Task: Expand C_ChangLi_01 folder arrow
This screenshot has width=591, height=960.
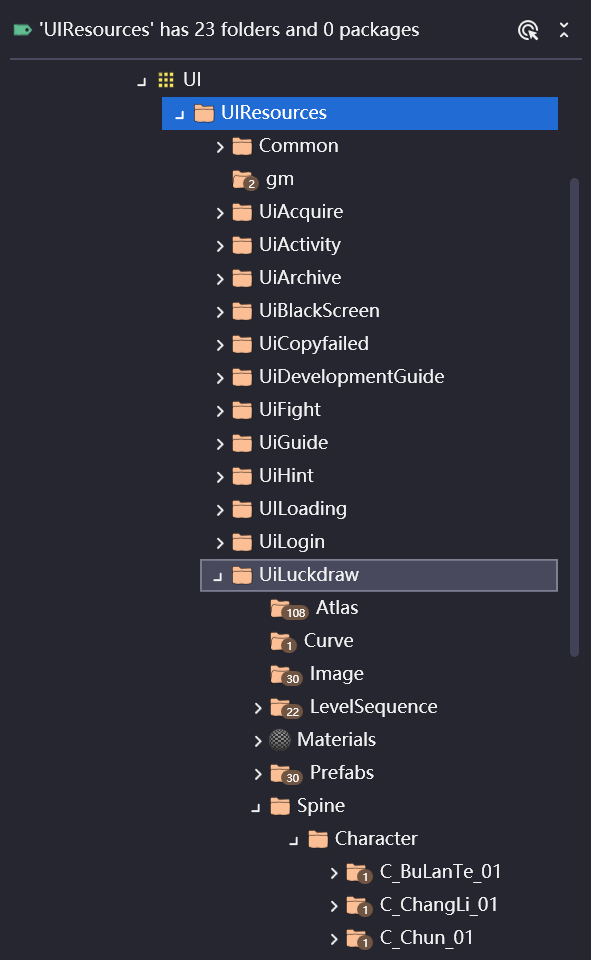Action: tap(334, 906)
